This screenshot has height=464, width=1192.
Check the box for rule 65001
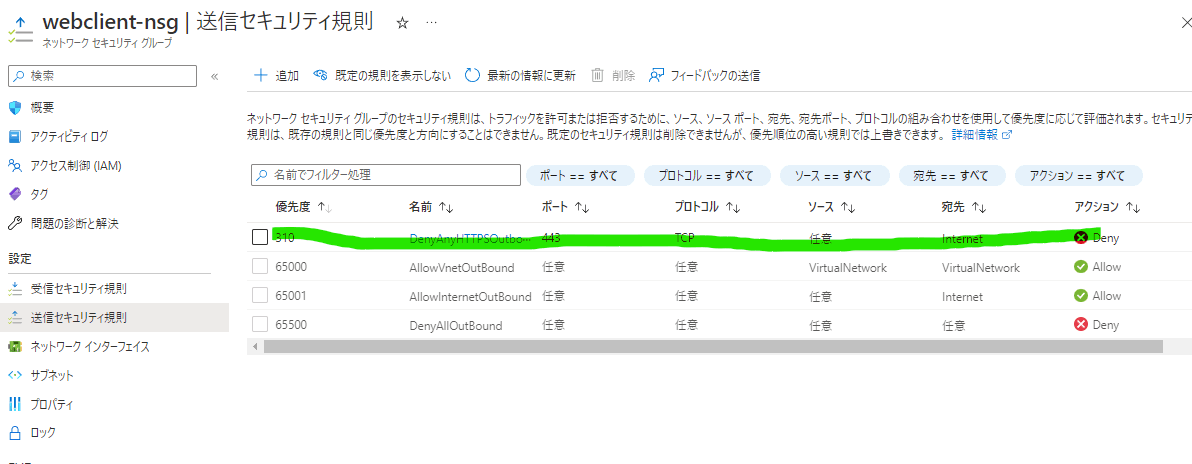(x=260, y=296)
